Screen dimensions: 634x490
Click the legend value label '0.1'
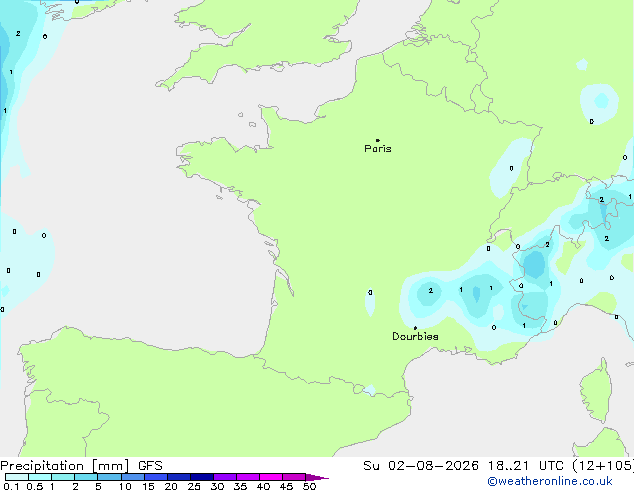point(11,486)
